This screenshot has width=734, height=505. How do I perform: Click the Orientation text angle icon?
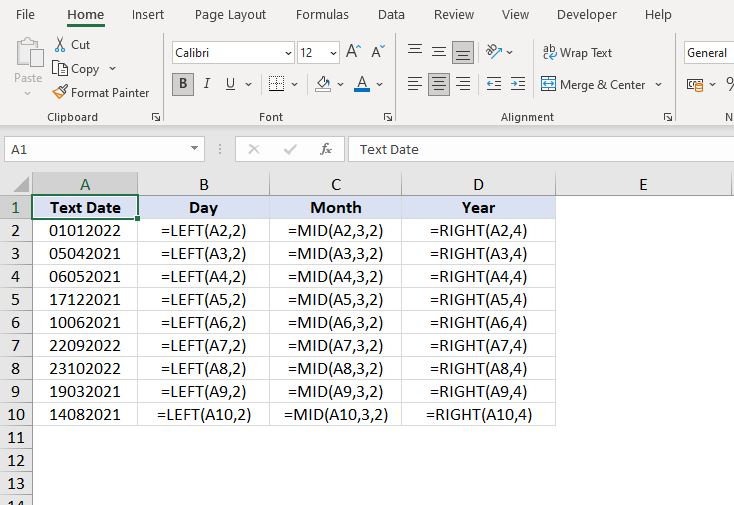(x=493, y=51)
